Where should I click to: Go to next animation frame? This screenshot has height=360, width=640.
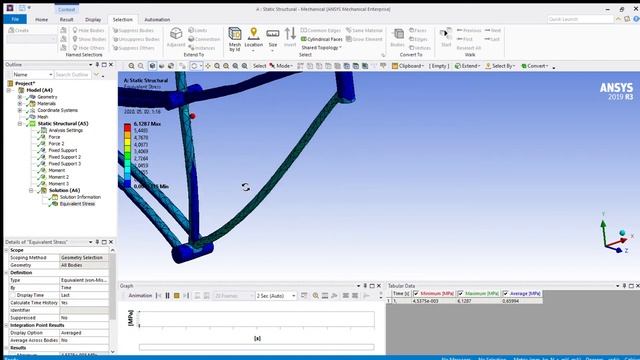tap(186, 296)
